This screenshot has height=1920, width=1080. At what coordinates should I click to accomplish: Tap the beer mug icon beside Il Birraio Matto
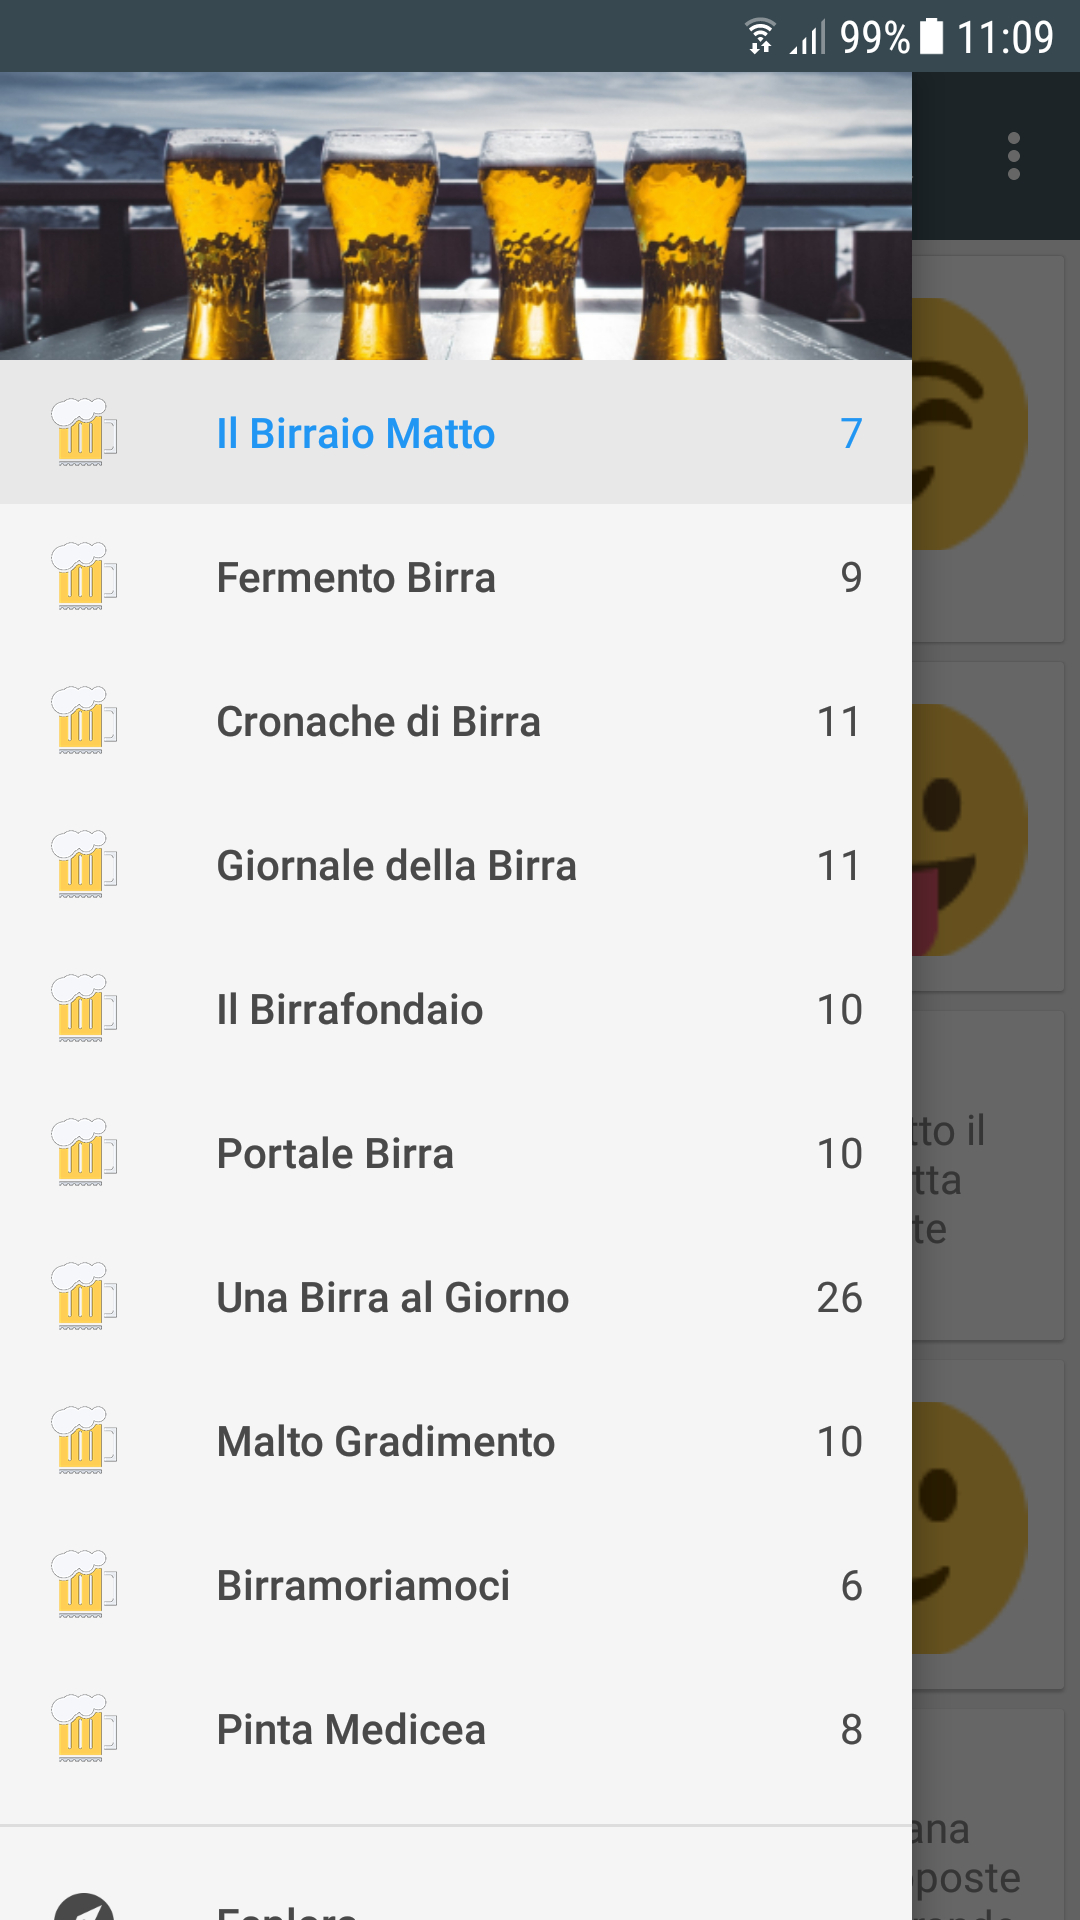pos(84,433)
